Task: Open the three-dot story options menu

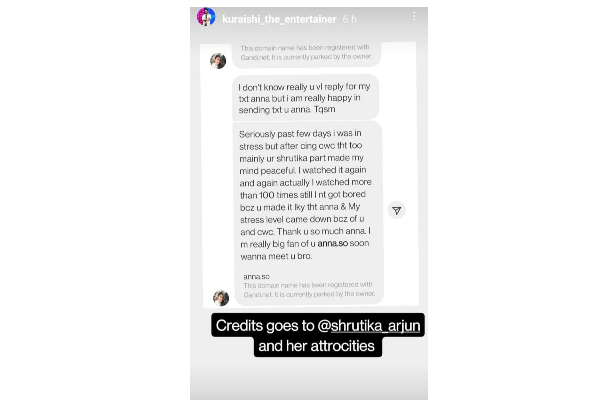Action: [x=414, y=16]
